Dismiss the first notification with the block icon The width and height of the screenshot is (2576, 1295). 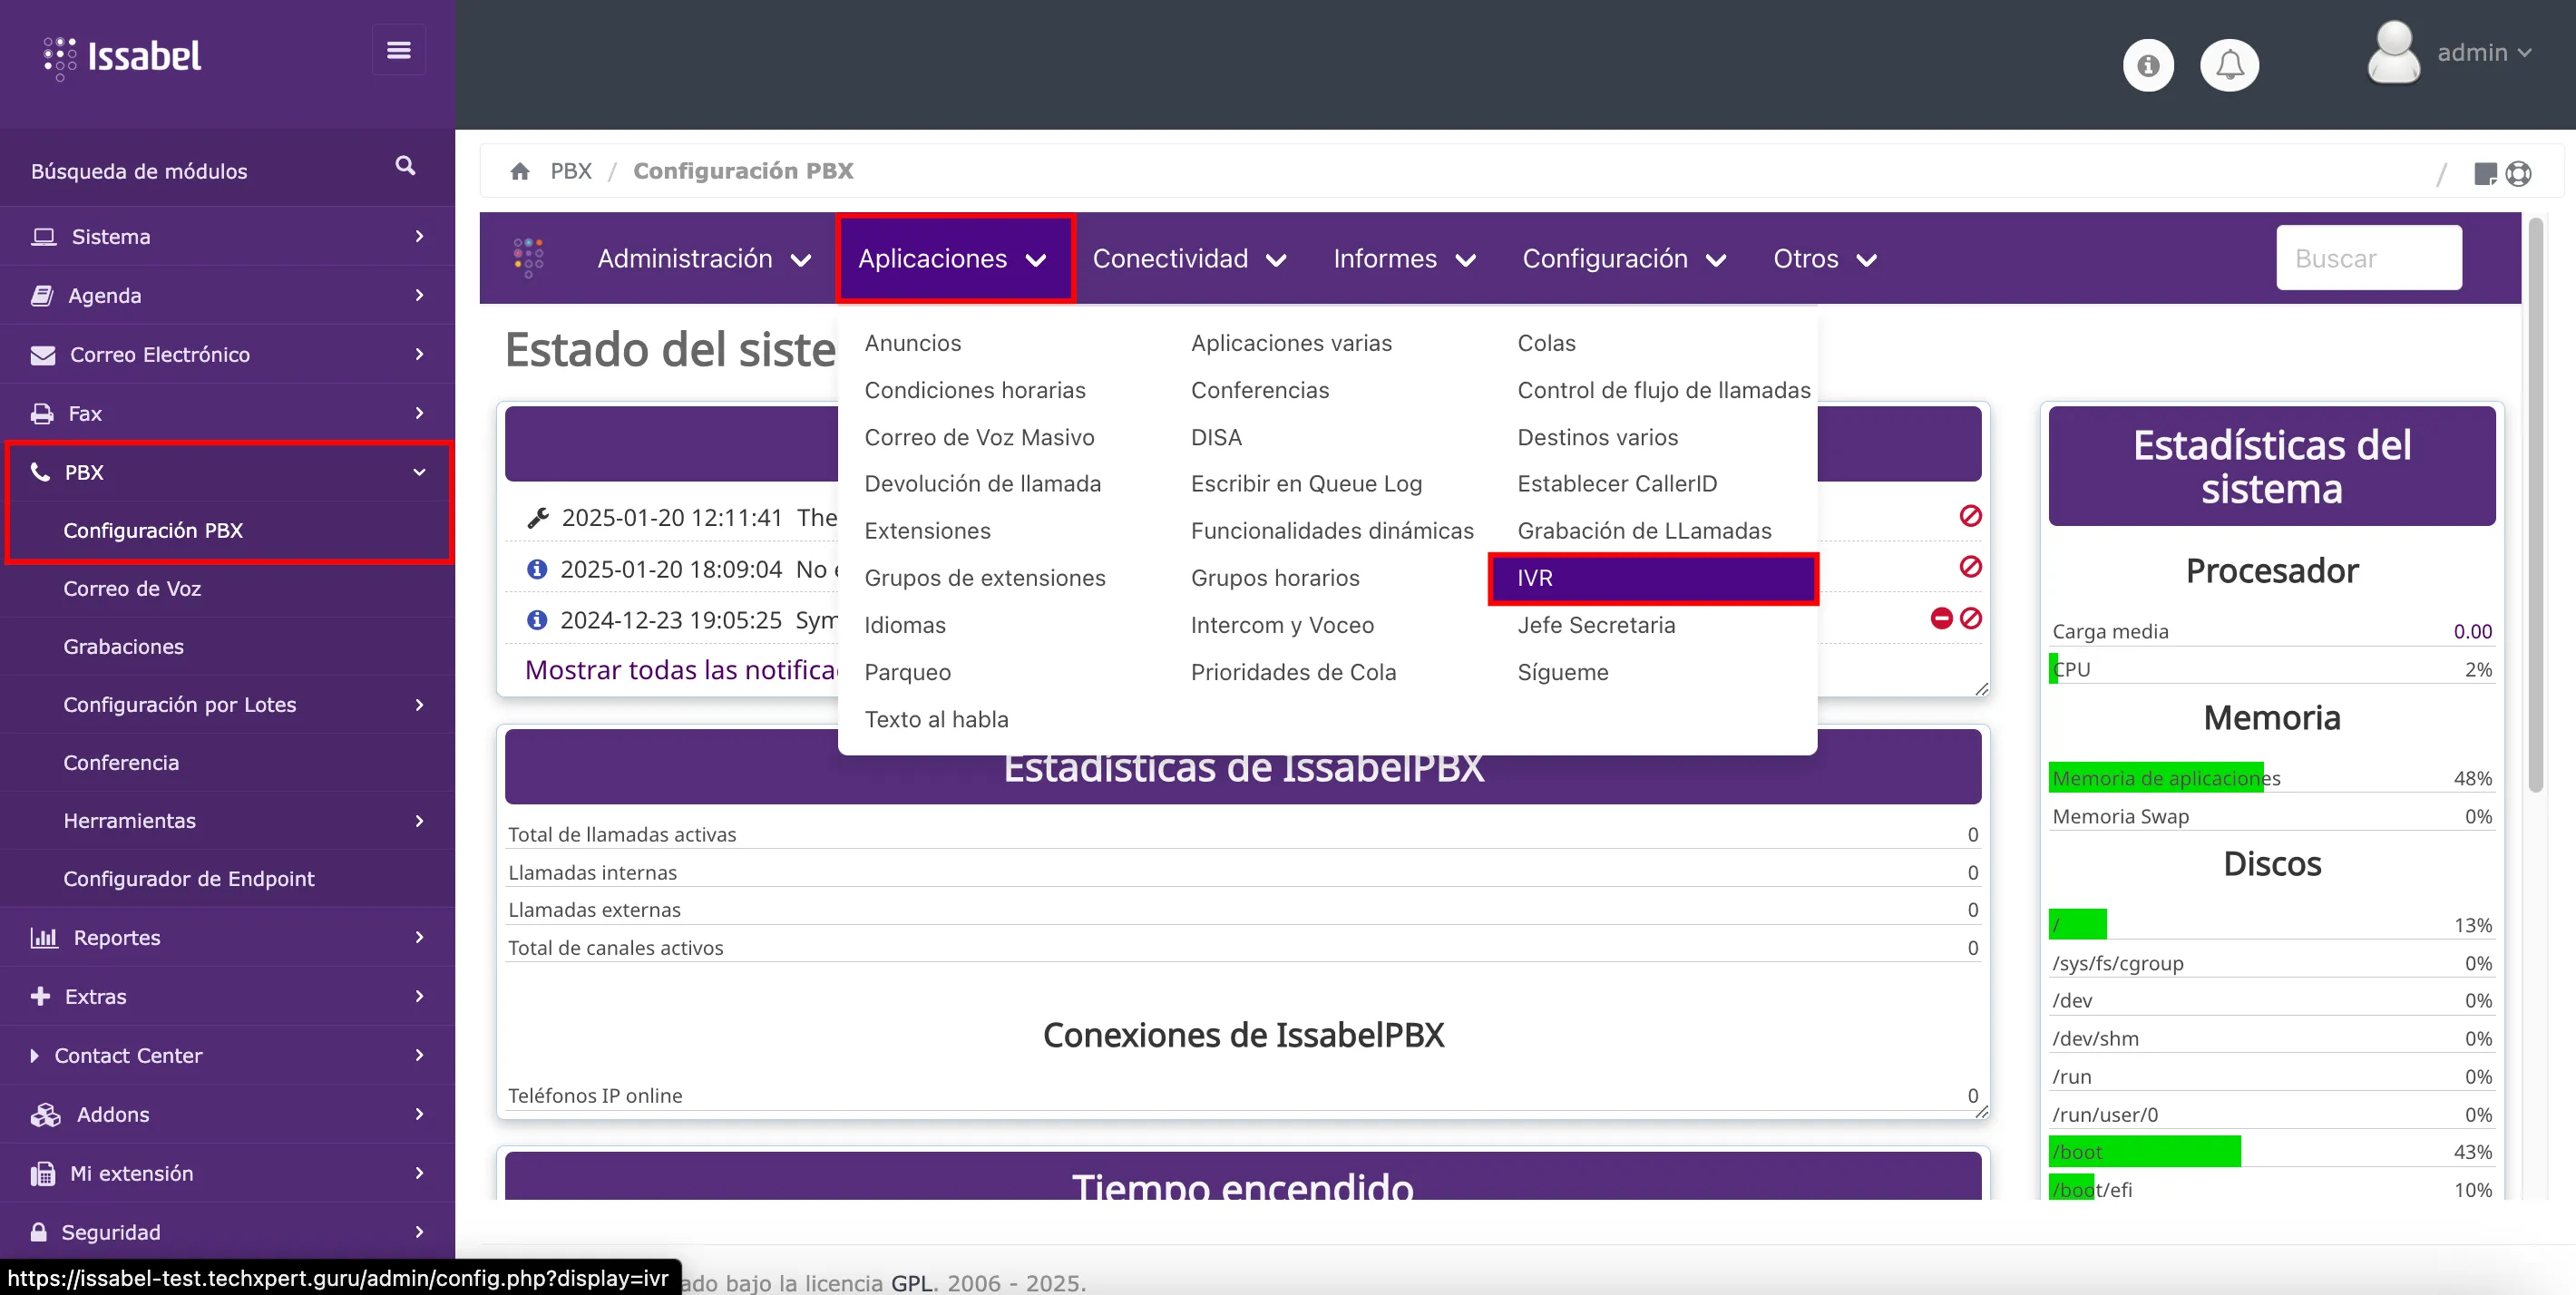(x=1971, y=517)
